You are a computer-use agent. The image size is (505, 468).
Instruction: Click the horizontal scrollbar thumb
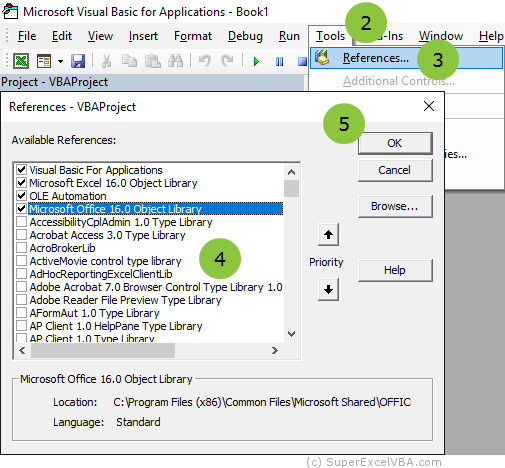tap(103, 350)
